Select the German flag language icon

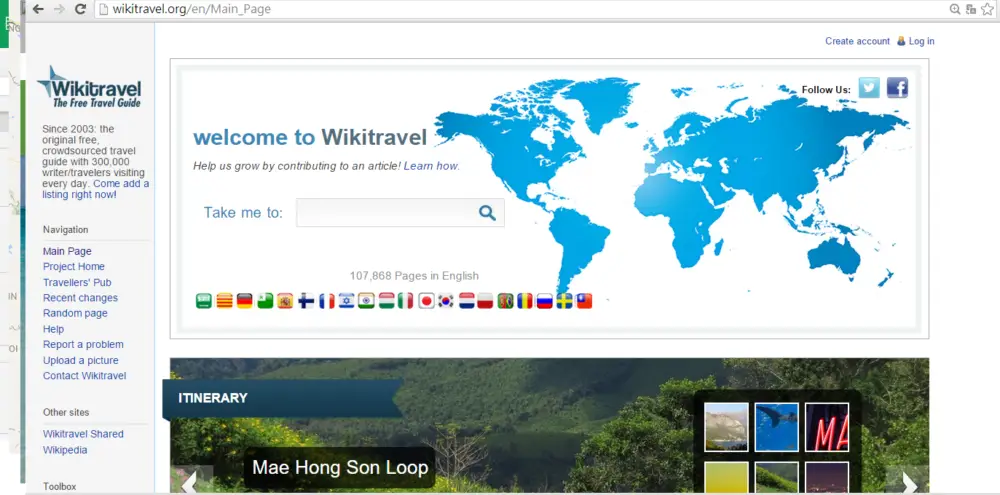point(245,300)
